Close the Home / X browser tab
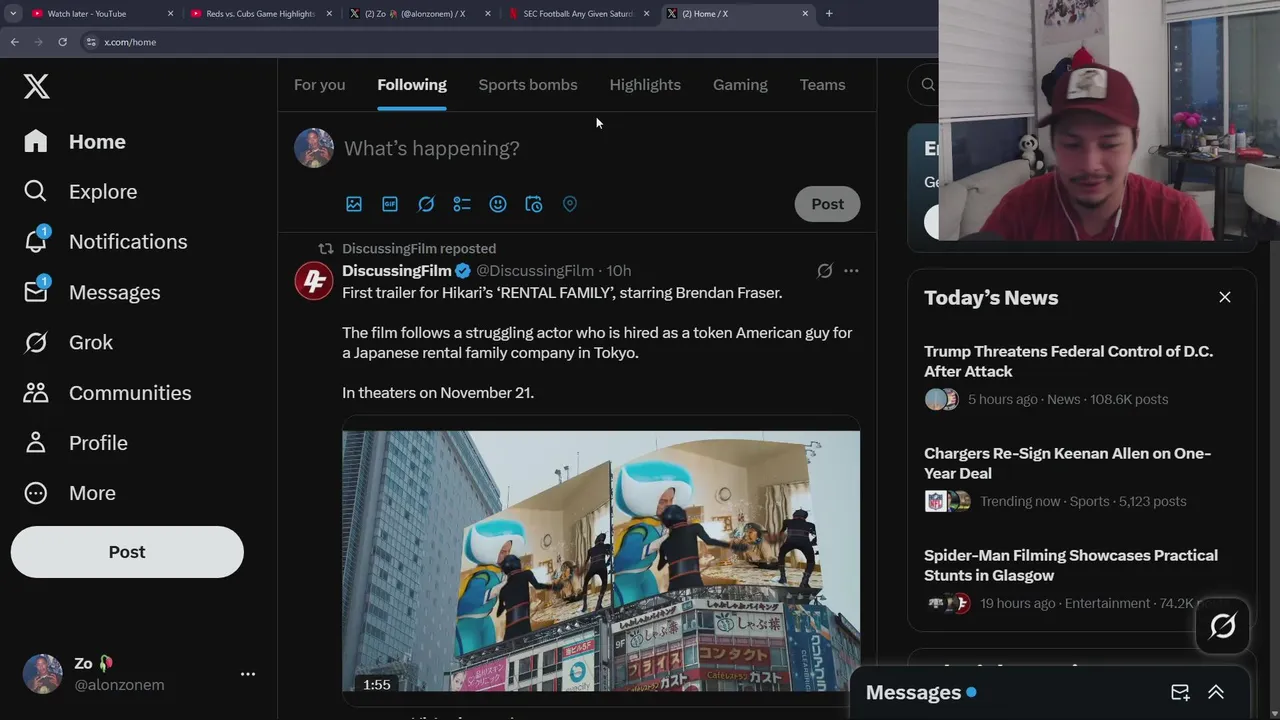The width and height of the screenshot is (1280, 720). (805, 14)
